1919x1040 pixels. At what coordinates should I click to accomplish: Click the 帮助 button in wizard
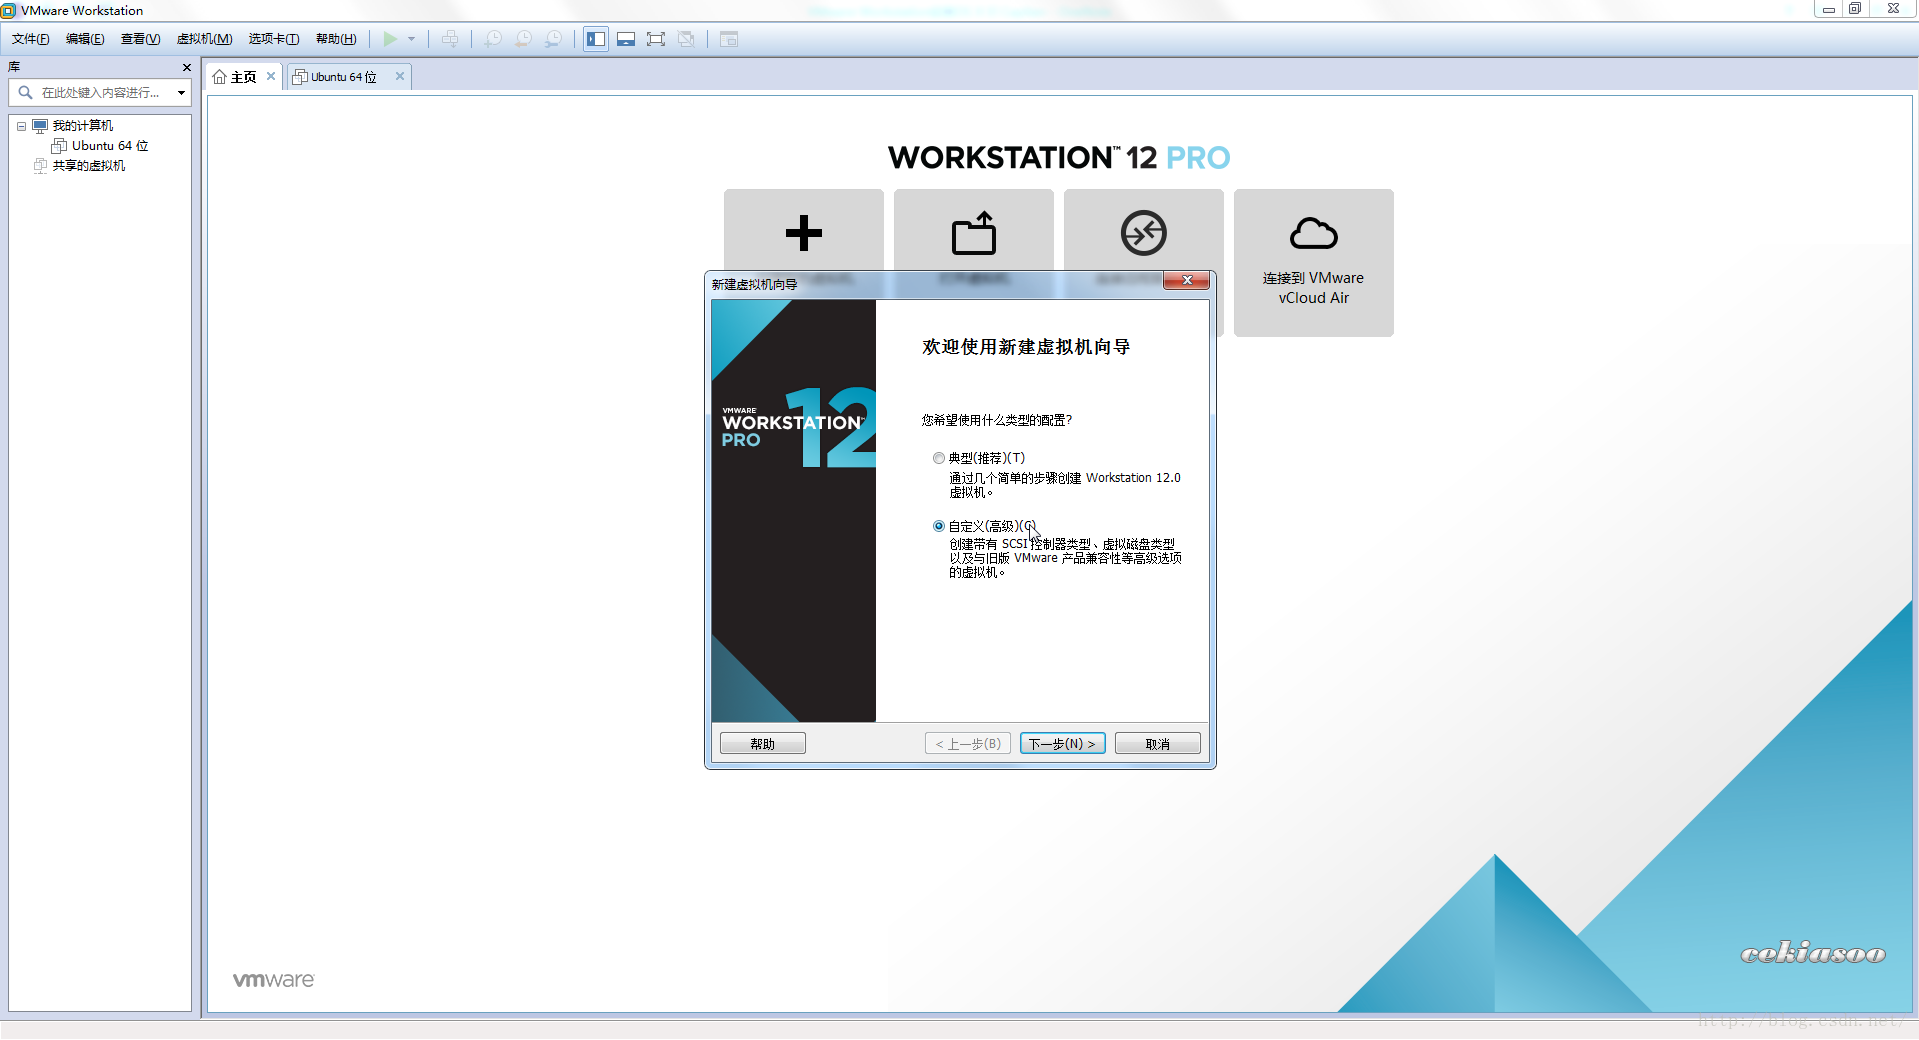763,744
